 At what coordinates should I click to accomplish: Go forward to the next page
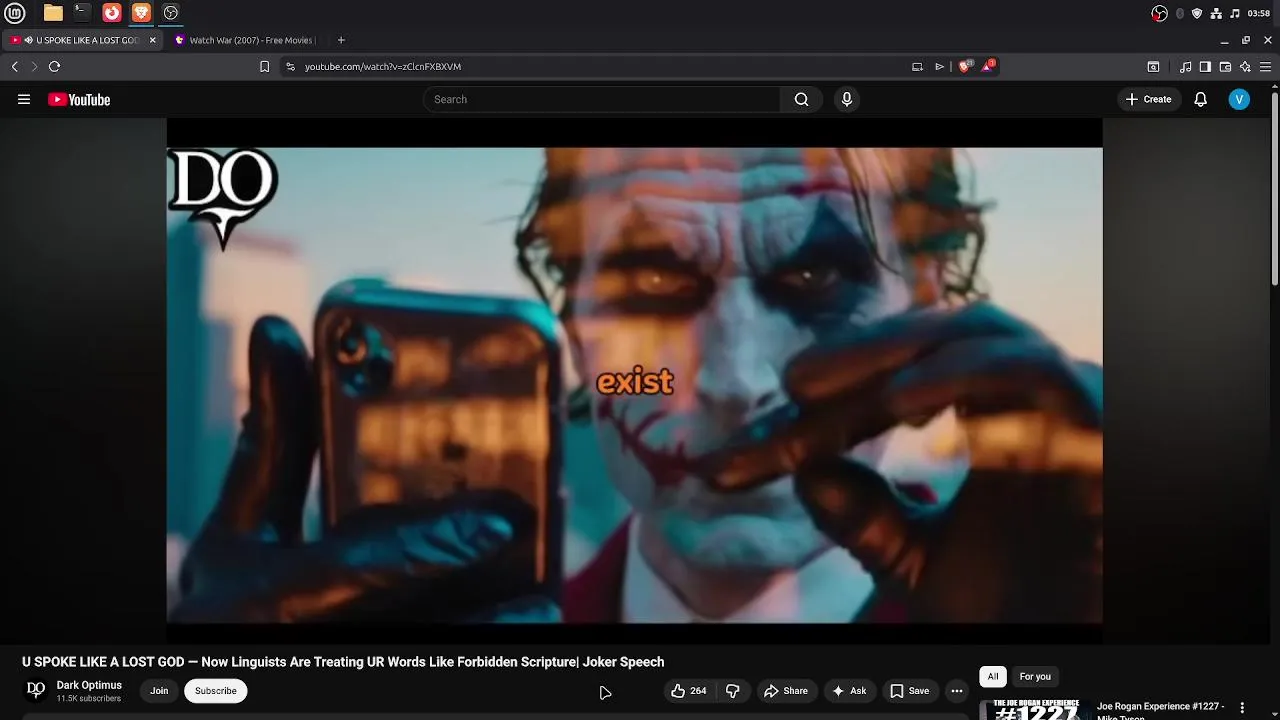pos(34,66)
